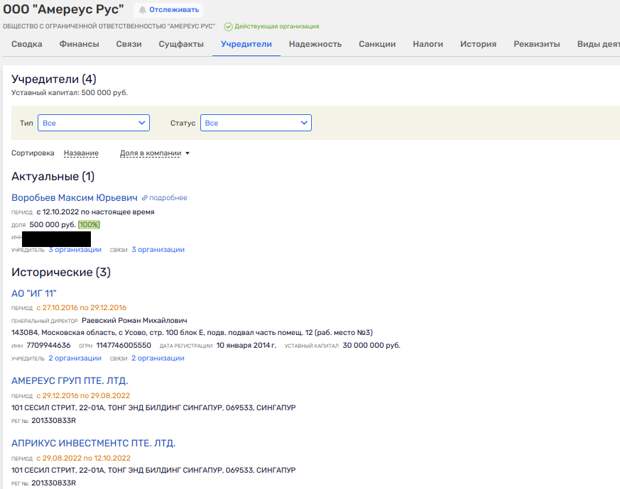The height and width of the screenshot is (489, 620).
Task: Click the director name Раевский Роман Михайлович
Action: point(134,320)
